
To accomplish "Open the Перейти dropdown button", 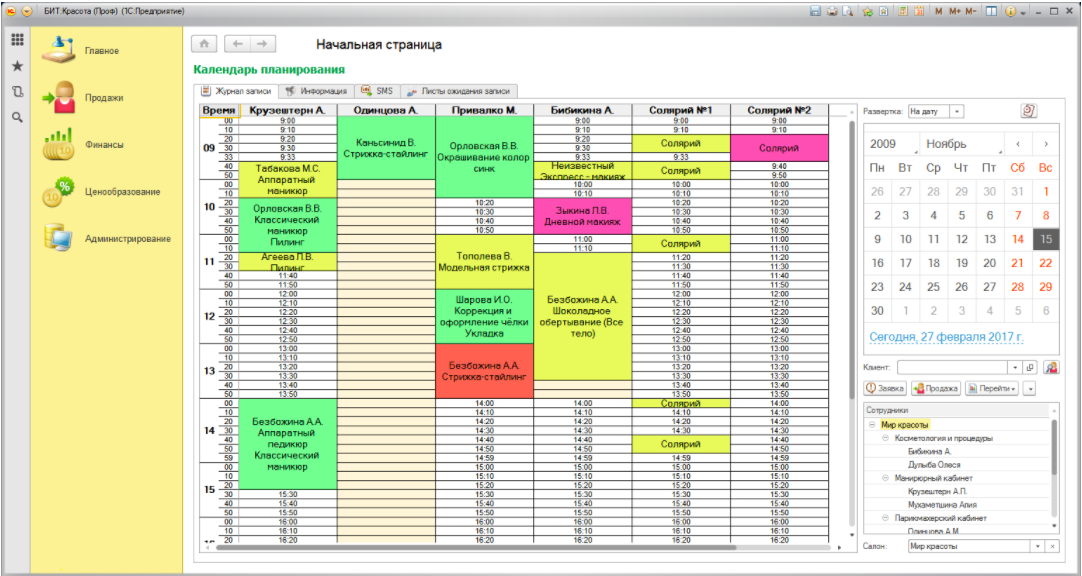I will (992, 389).
